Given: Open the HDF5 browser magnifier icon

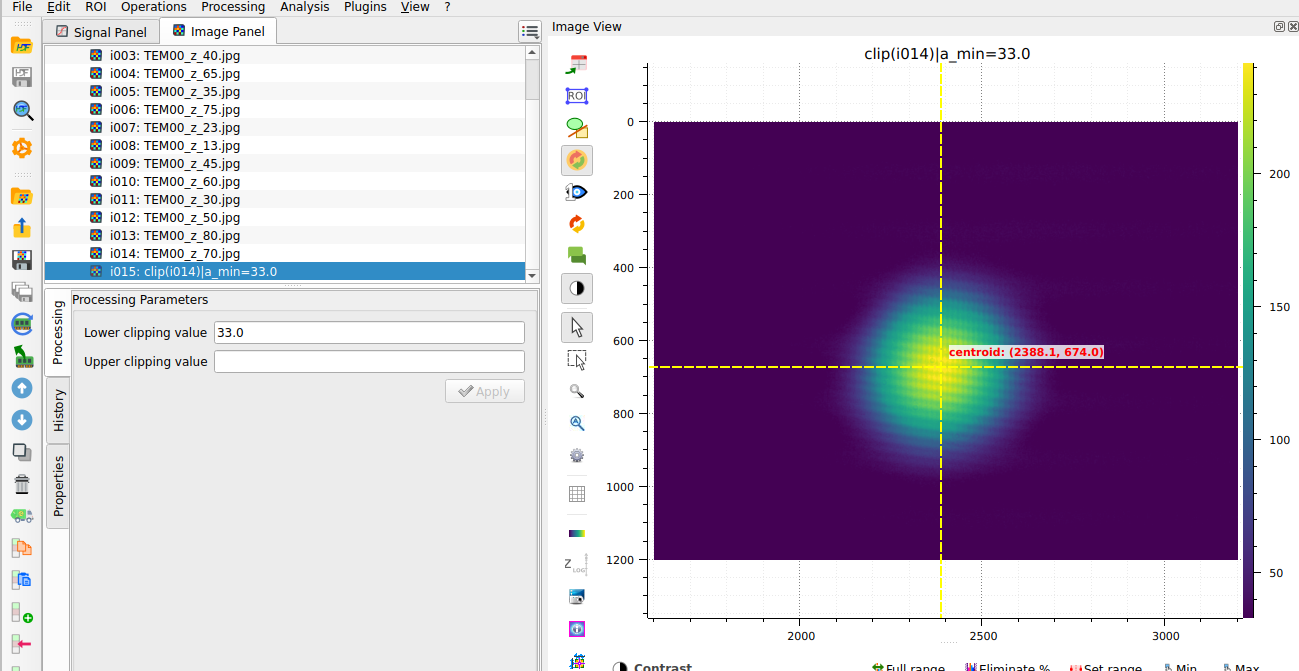Looking at the screenshot, I should (x=22, y=111).
